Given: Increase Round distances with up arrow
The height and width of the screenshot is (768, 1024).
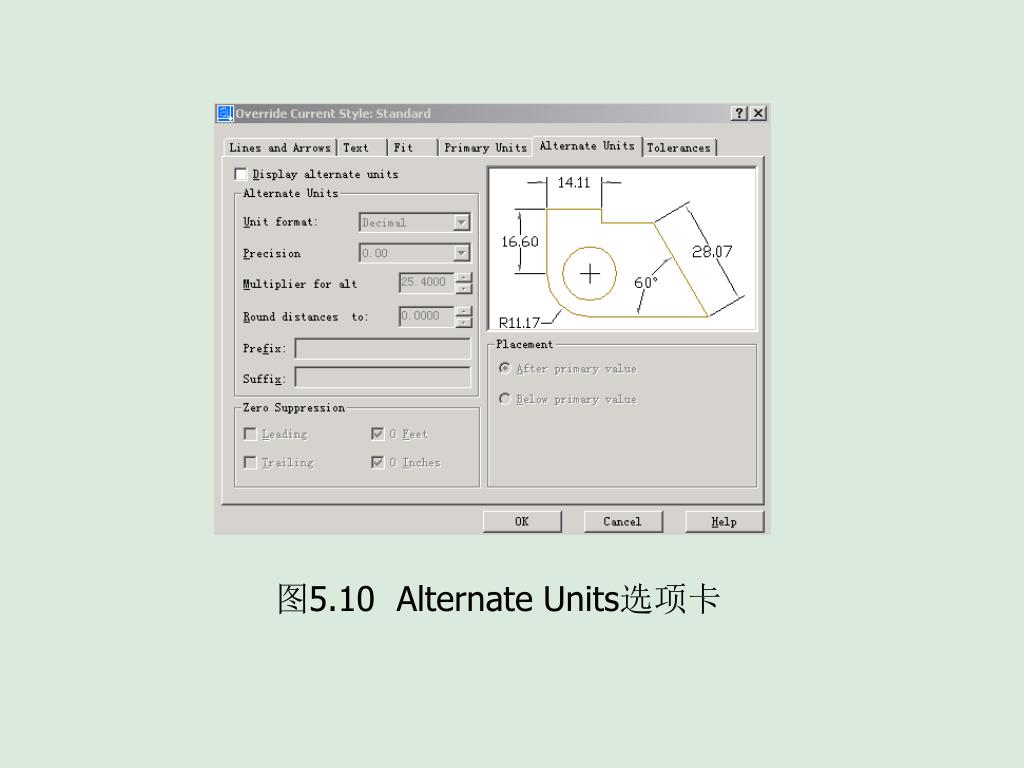Looking at the screenshot, I should pos(463,312).
